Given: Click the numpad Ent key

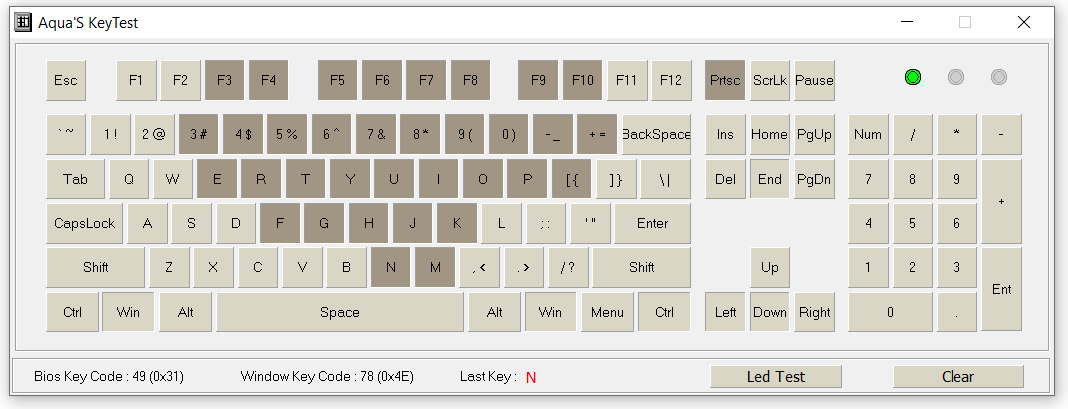Looking at the screenshot, I should pos(1001,290).
